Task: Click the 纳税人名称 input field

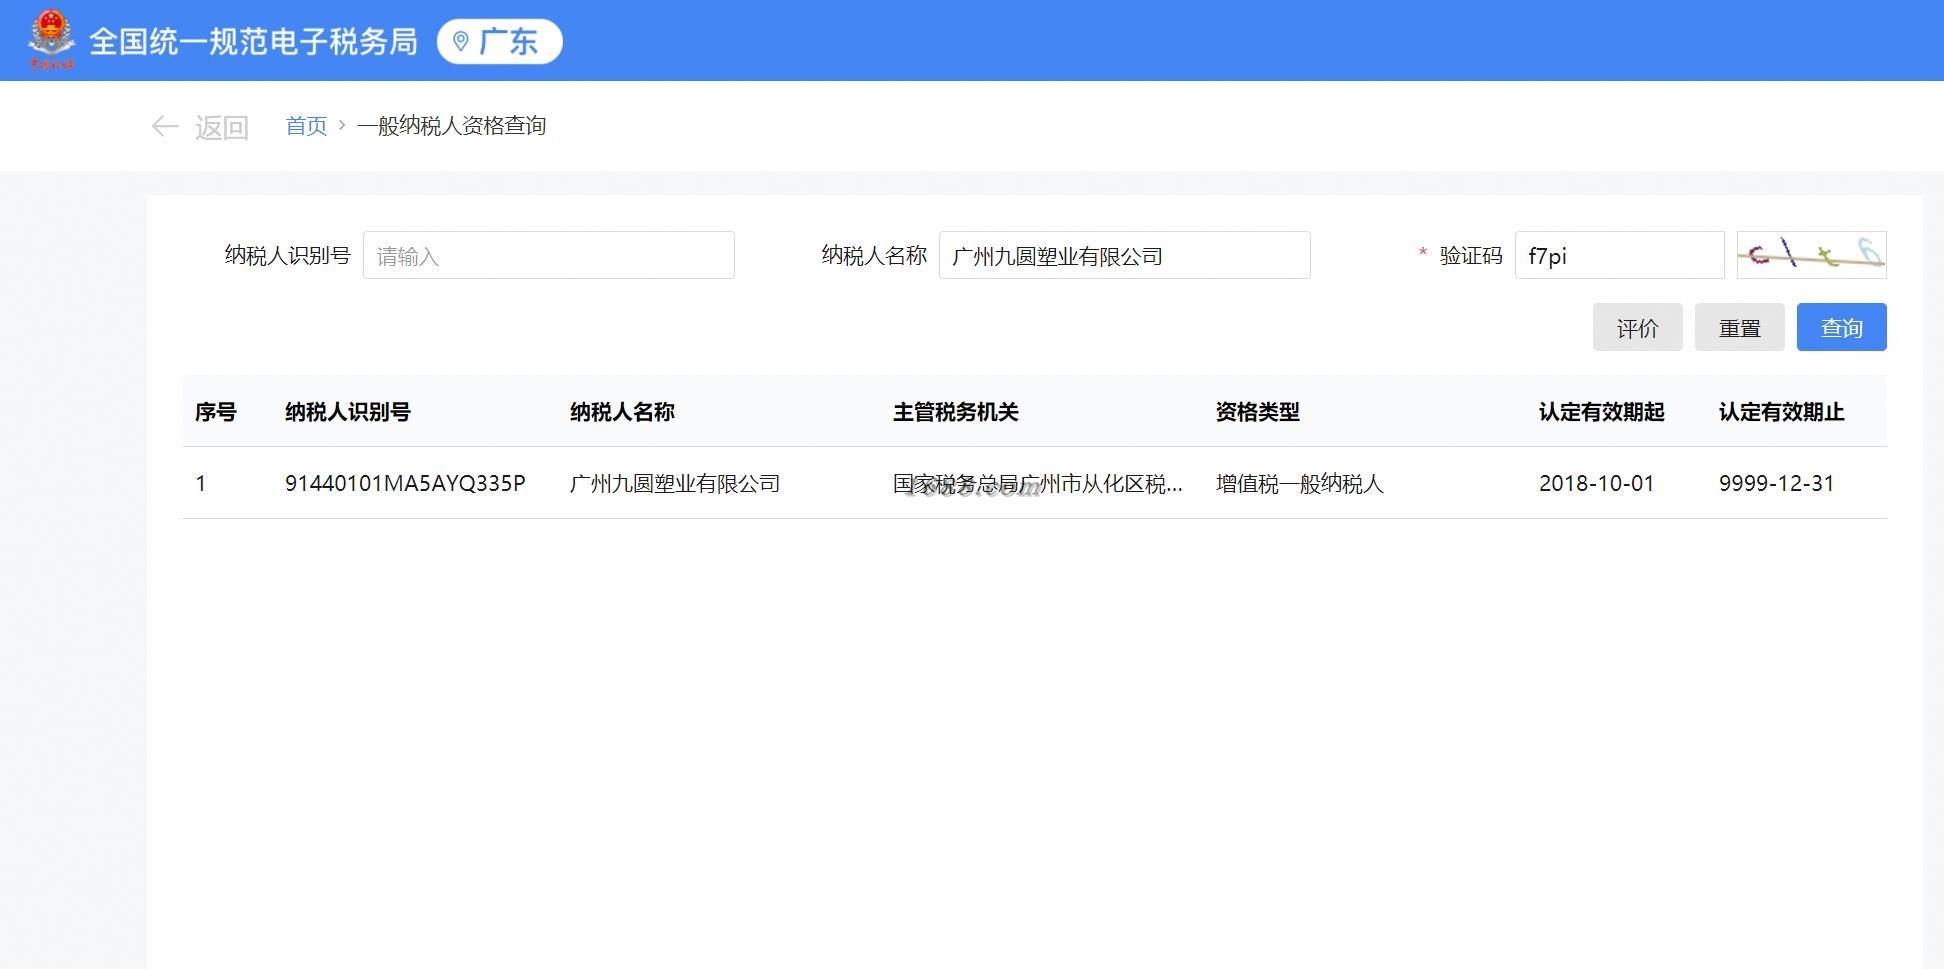Action: tap(1125, 255)
